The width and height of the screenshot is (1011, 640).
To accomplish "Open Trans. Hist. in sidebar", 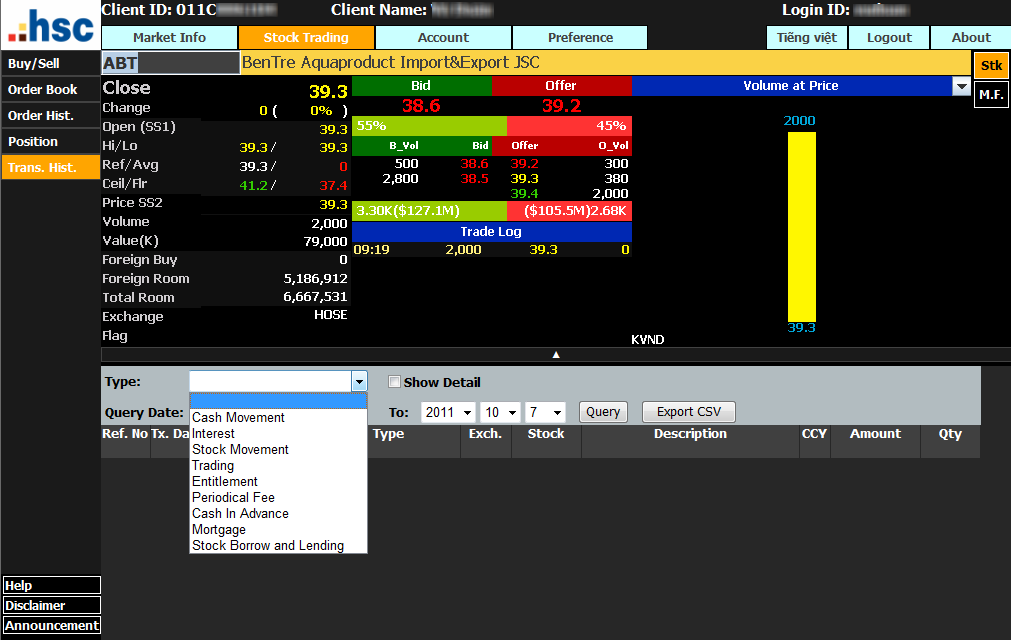I will [x=50, y=167].
